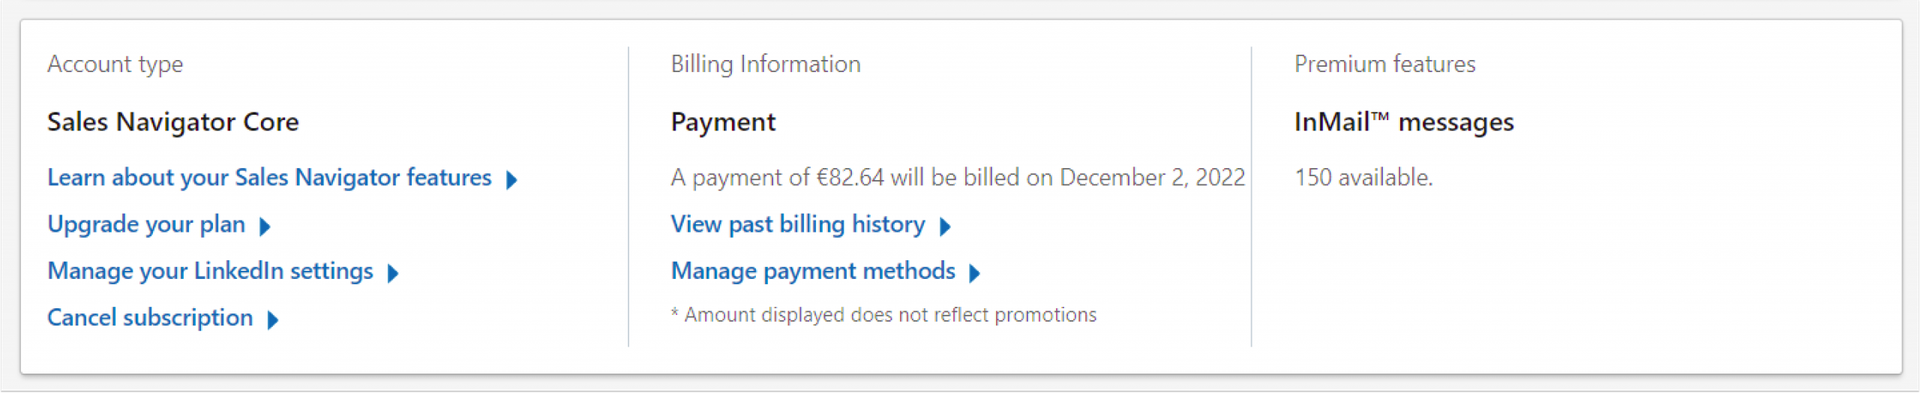
Task: Click the Payment heading
Action: coord(723,122)
